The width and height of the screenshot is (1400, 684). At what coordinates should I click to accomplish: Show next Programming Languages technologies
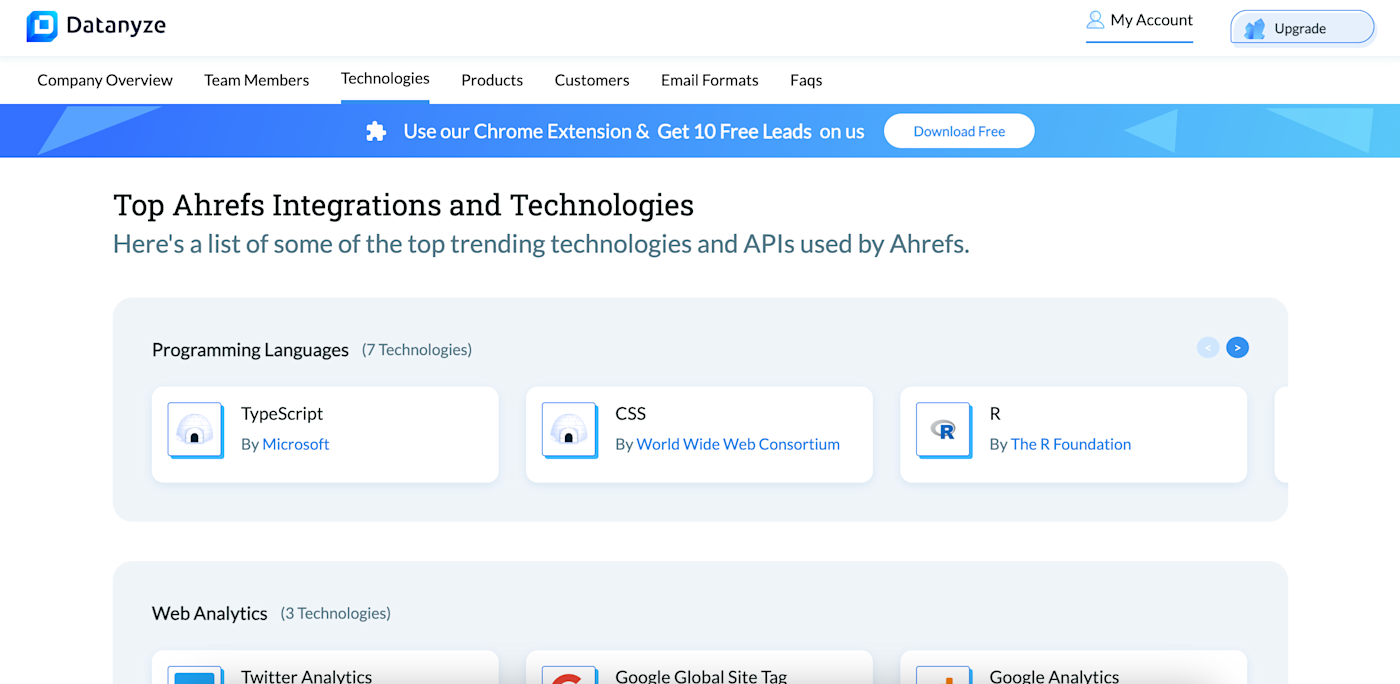pos(1237,348)
